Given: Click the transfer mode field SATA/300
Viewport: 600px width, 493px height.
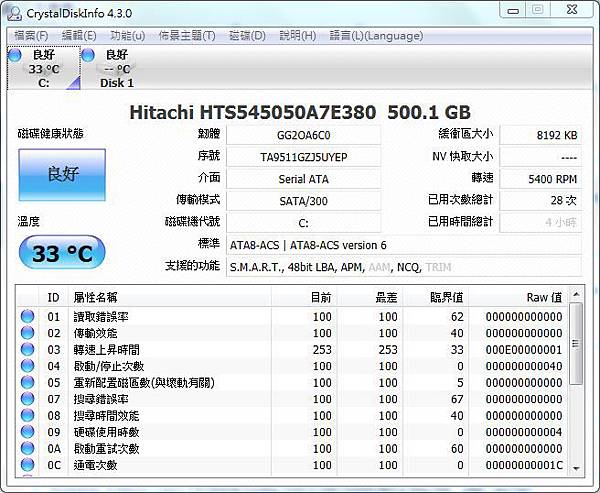Looking at the screenshot, I should [303, 201].
